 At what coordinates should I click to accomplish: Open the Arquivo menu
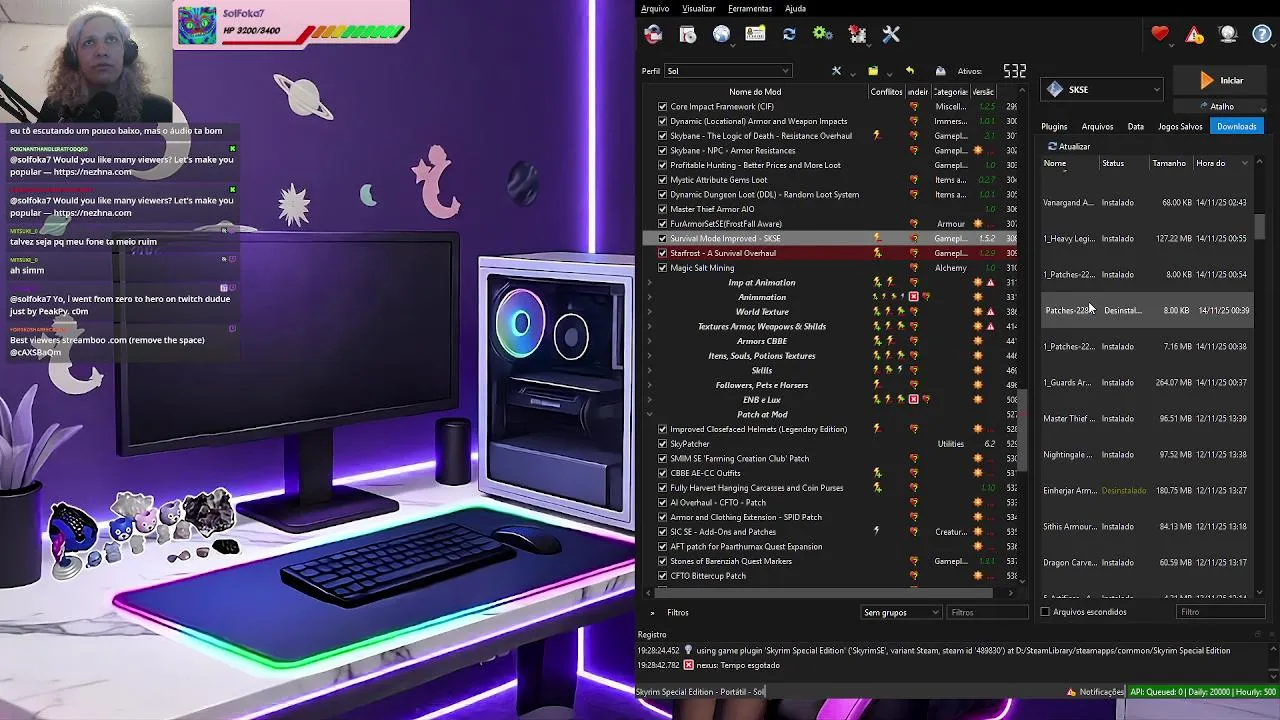(655, 9)
